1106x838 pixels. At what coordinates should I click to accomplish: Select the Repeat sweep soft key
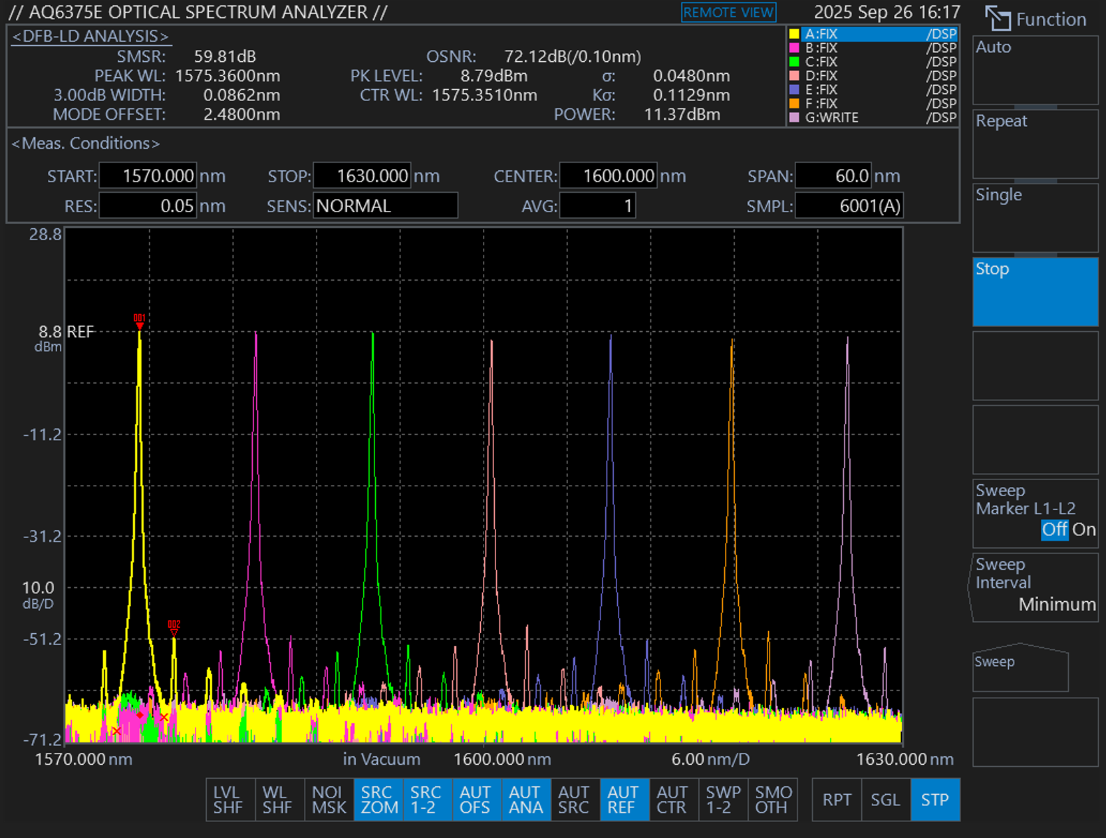1034,144
